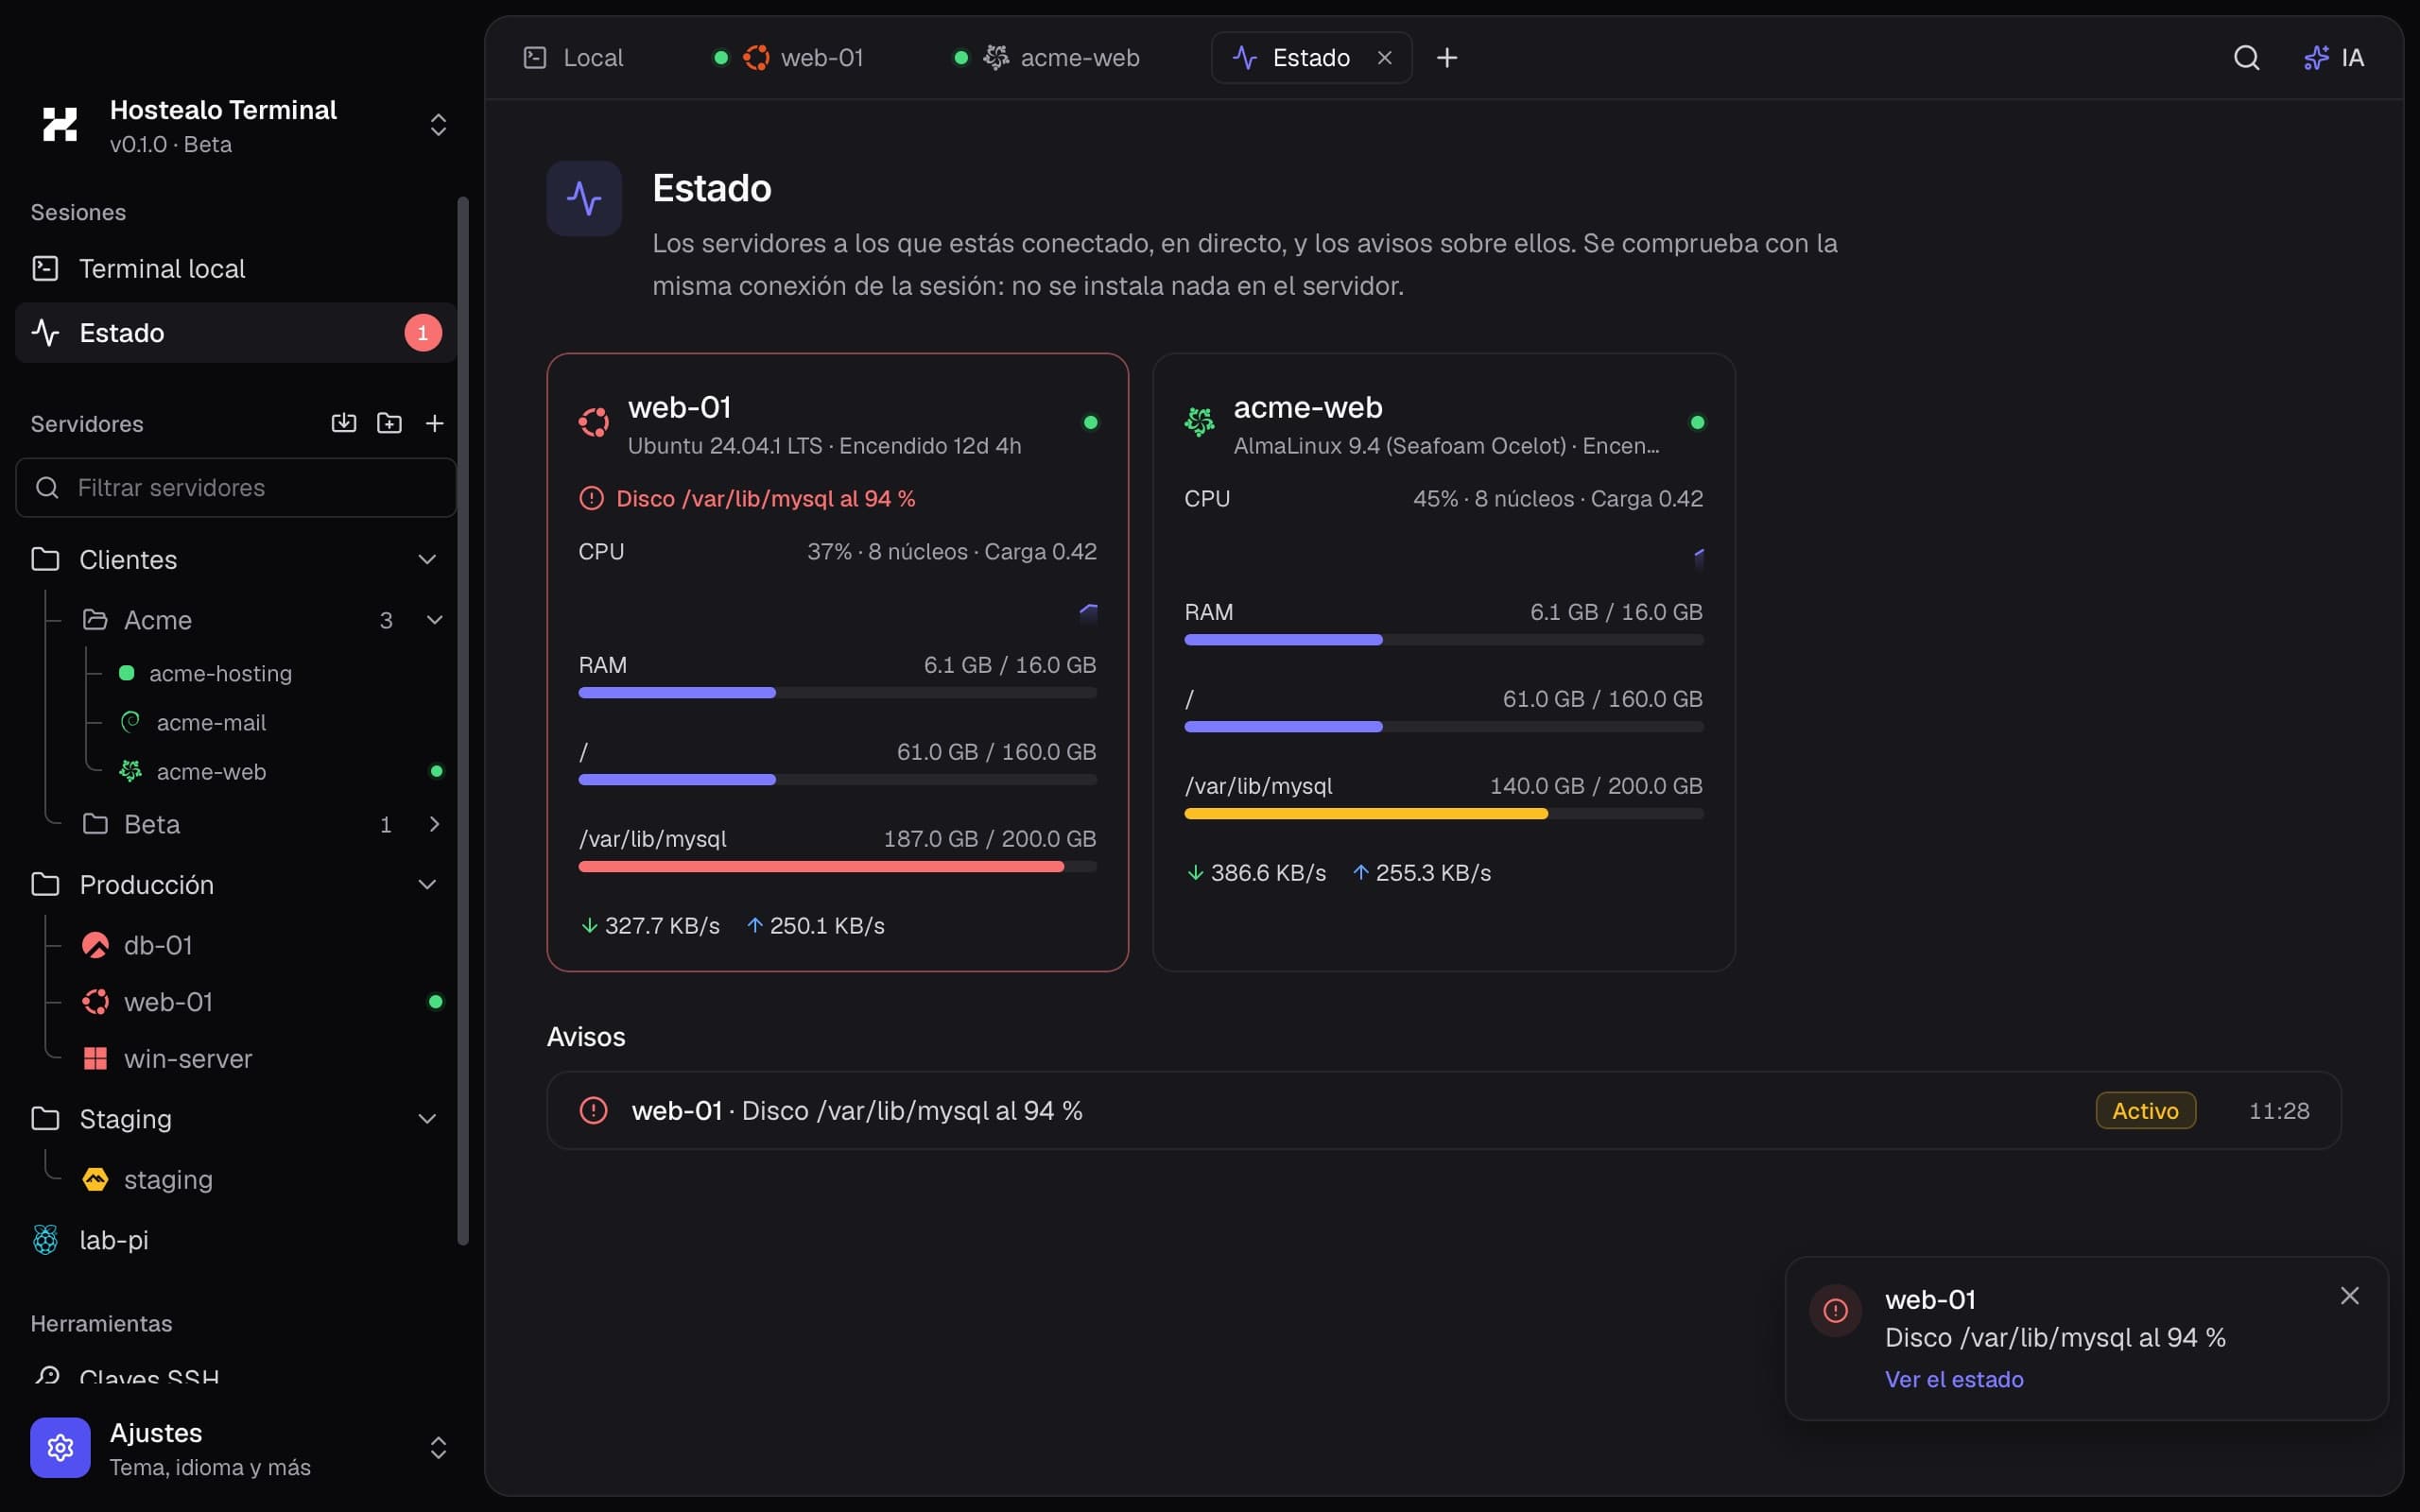
Task: Click the Activo status badge
Action: tap(2145, 1110)
